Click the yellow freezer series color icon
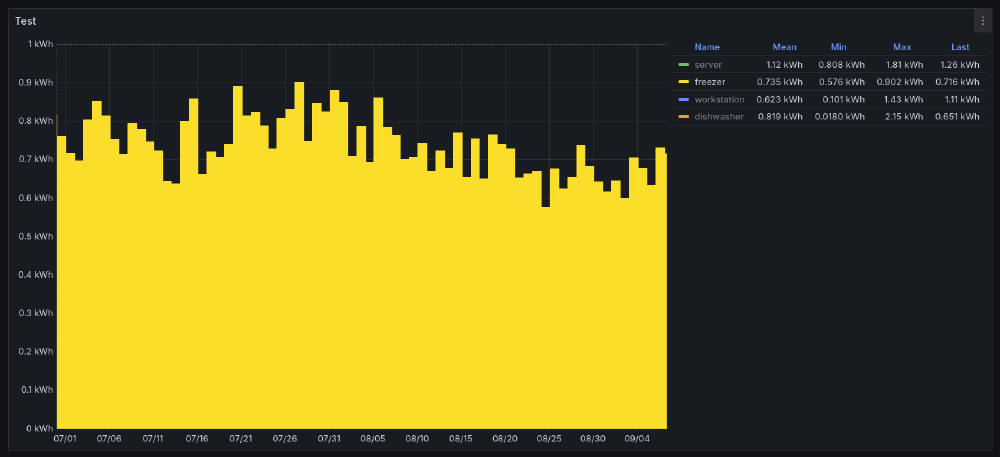This screenshot has width=1000, height=457. click(683, 82)
